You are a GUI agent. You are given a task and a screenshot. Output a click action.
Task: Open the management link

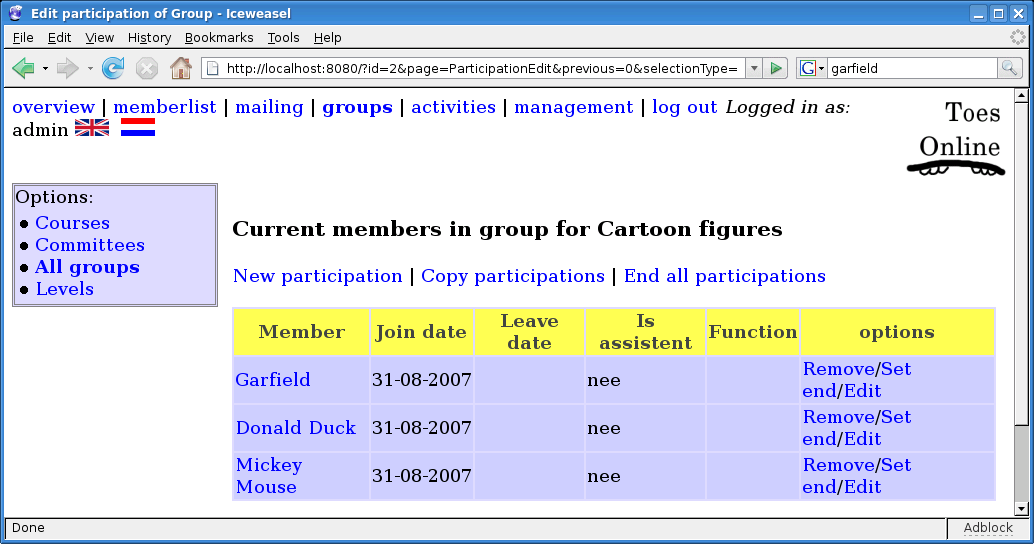573,107
